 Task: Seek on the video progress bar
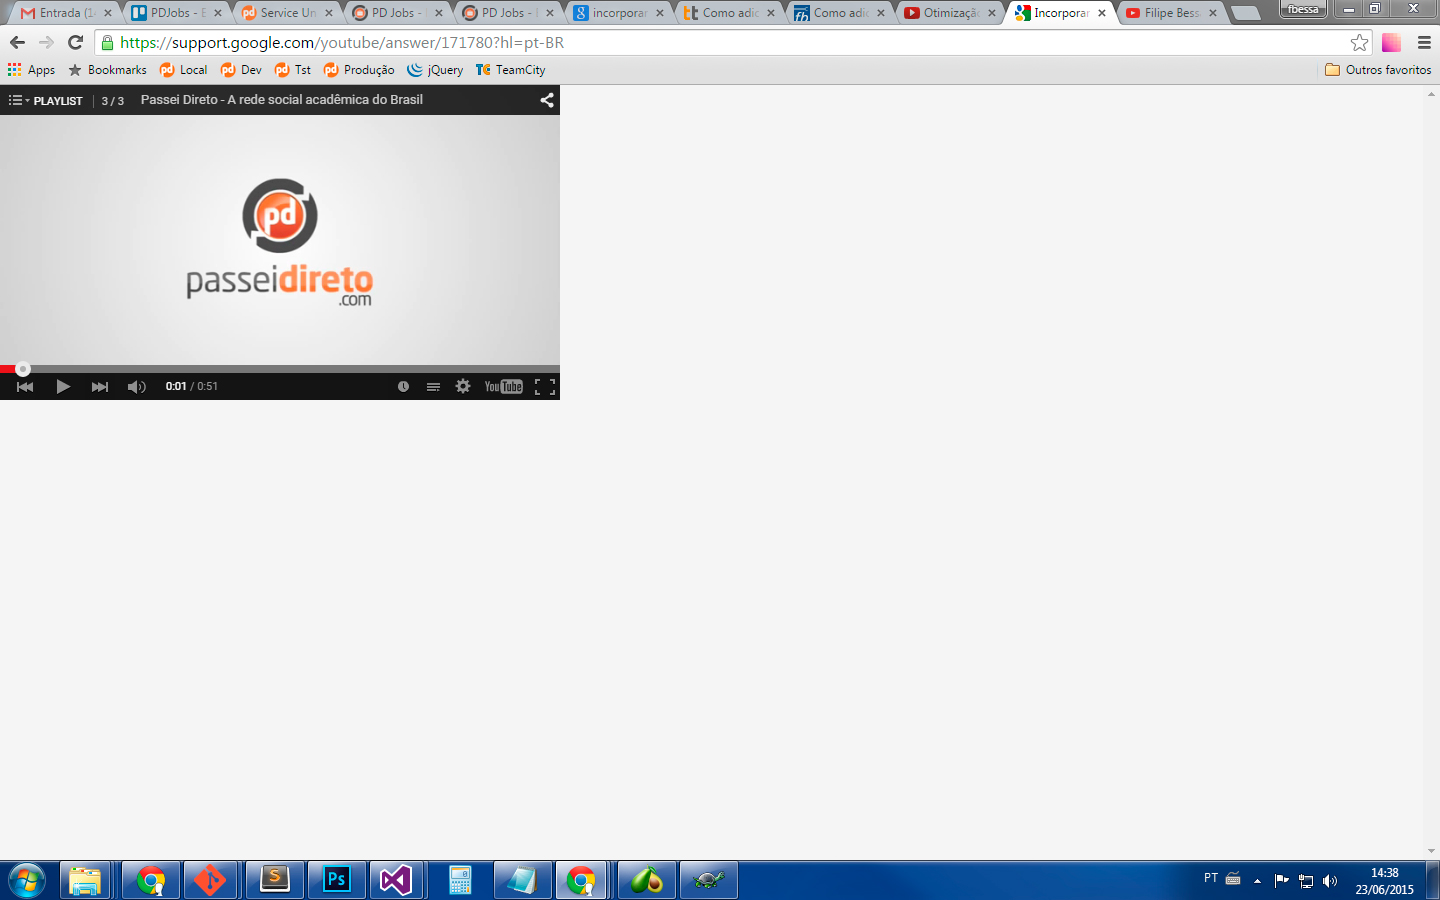point(280,369)
